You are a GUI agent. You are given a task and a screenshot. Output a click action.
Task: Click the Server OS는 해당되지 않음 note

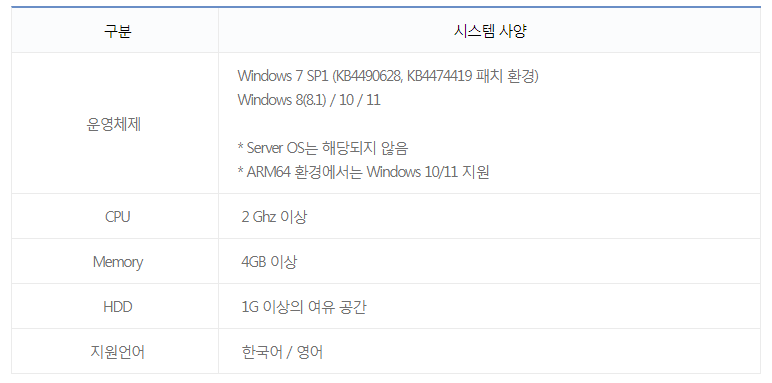(322, 148)
